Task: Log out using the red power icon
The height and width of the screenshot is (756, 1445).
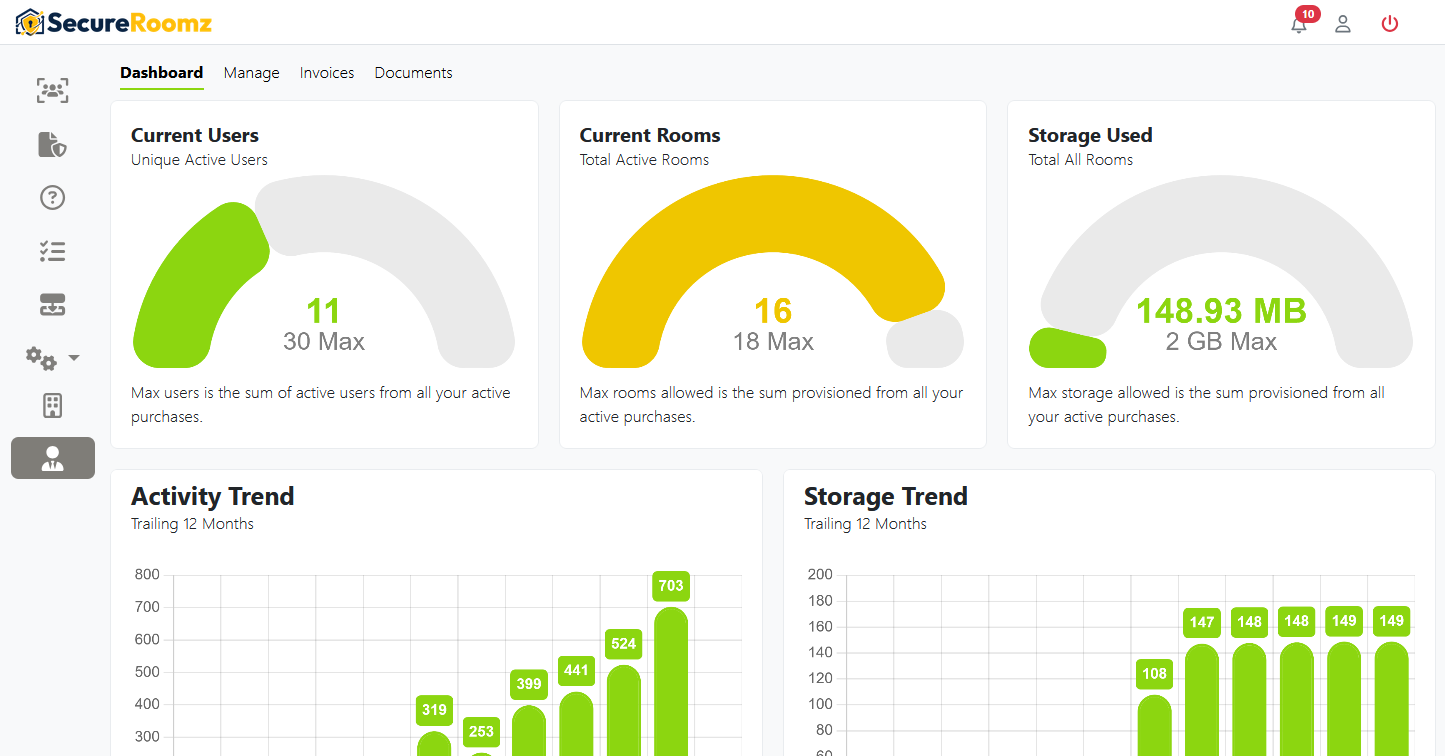Action: click(1390, 24)
